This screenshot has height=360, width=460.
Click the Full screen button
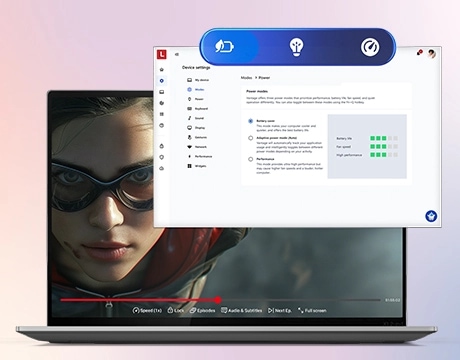click(312, 310)
